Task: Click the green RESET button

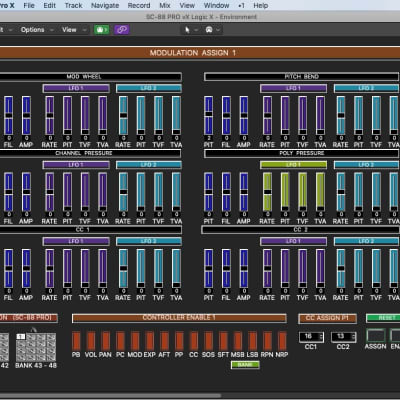Action: tap(383, 318)
